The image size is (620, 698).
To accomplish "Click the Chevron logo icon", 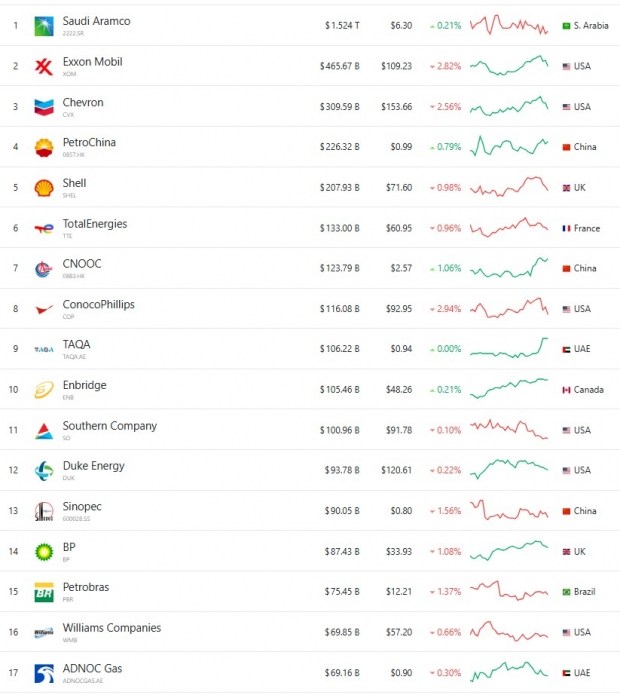I will [44, 107].
